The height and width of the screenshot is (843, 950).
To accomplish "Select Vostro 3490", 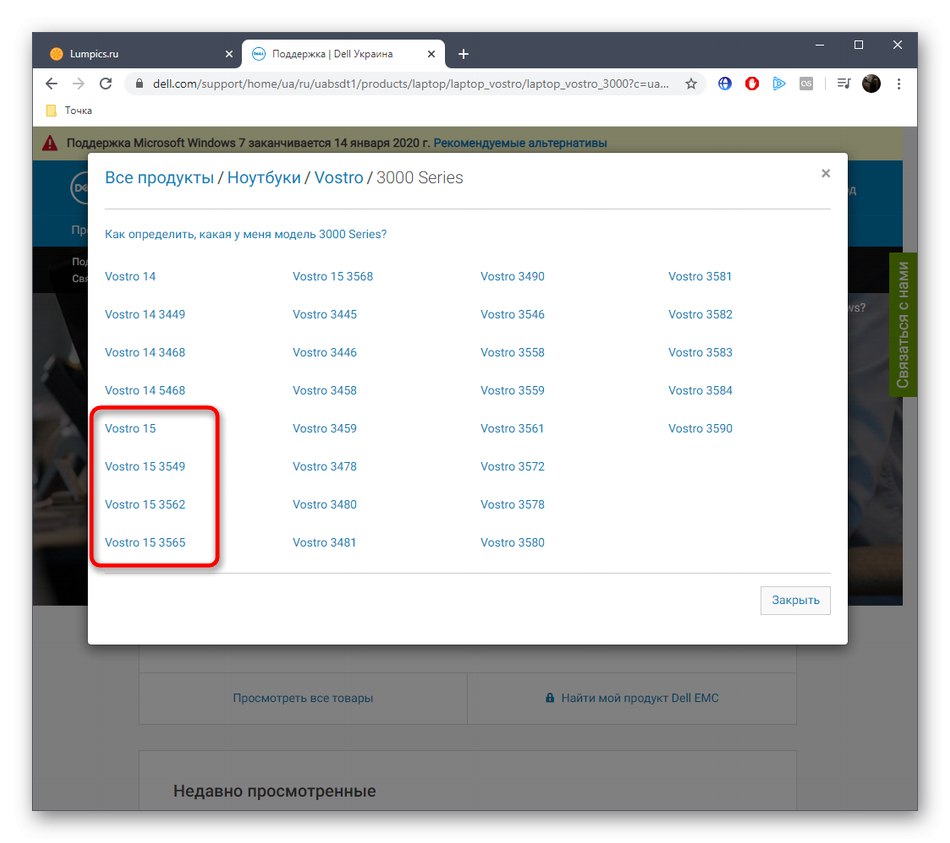I will (x=513, y=276).
